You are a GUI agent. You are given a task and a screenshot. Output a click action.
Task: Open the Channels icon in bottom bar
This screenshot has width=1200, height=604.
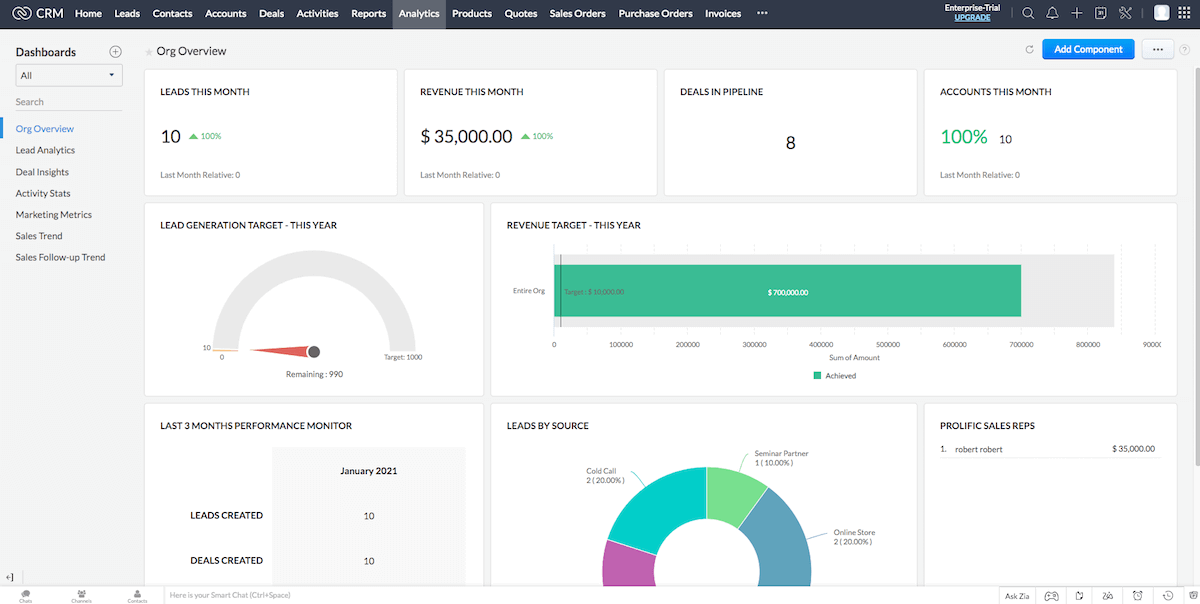coord(81,595)
